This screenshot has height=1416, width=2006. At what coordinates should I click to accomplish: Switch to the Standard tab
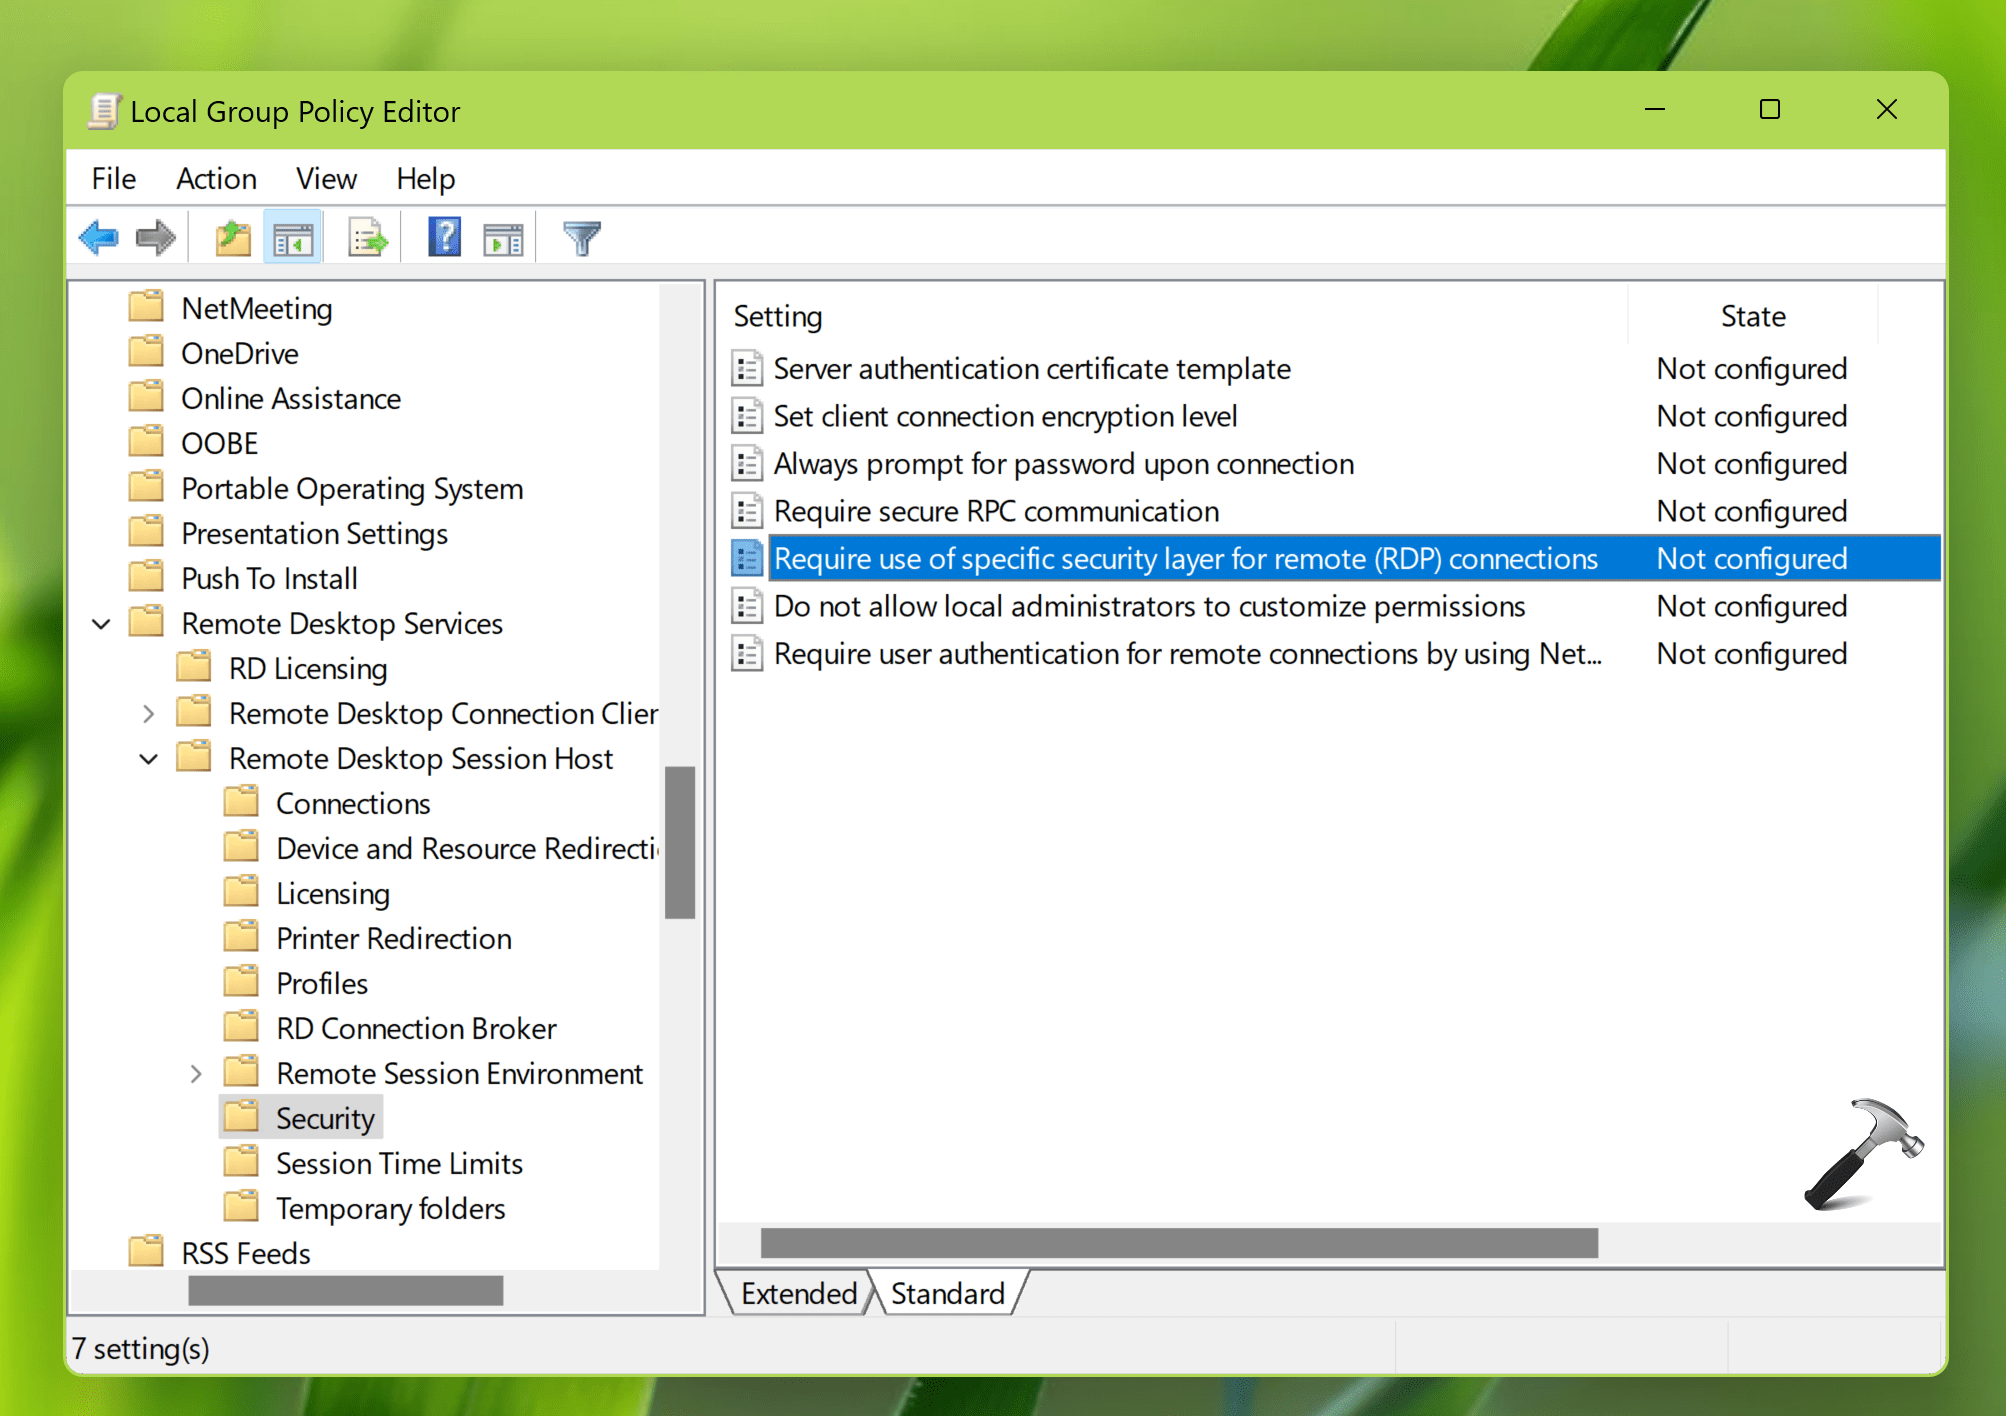click(947, 1294)
